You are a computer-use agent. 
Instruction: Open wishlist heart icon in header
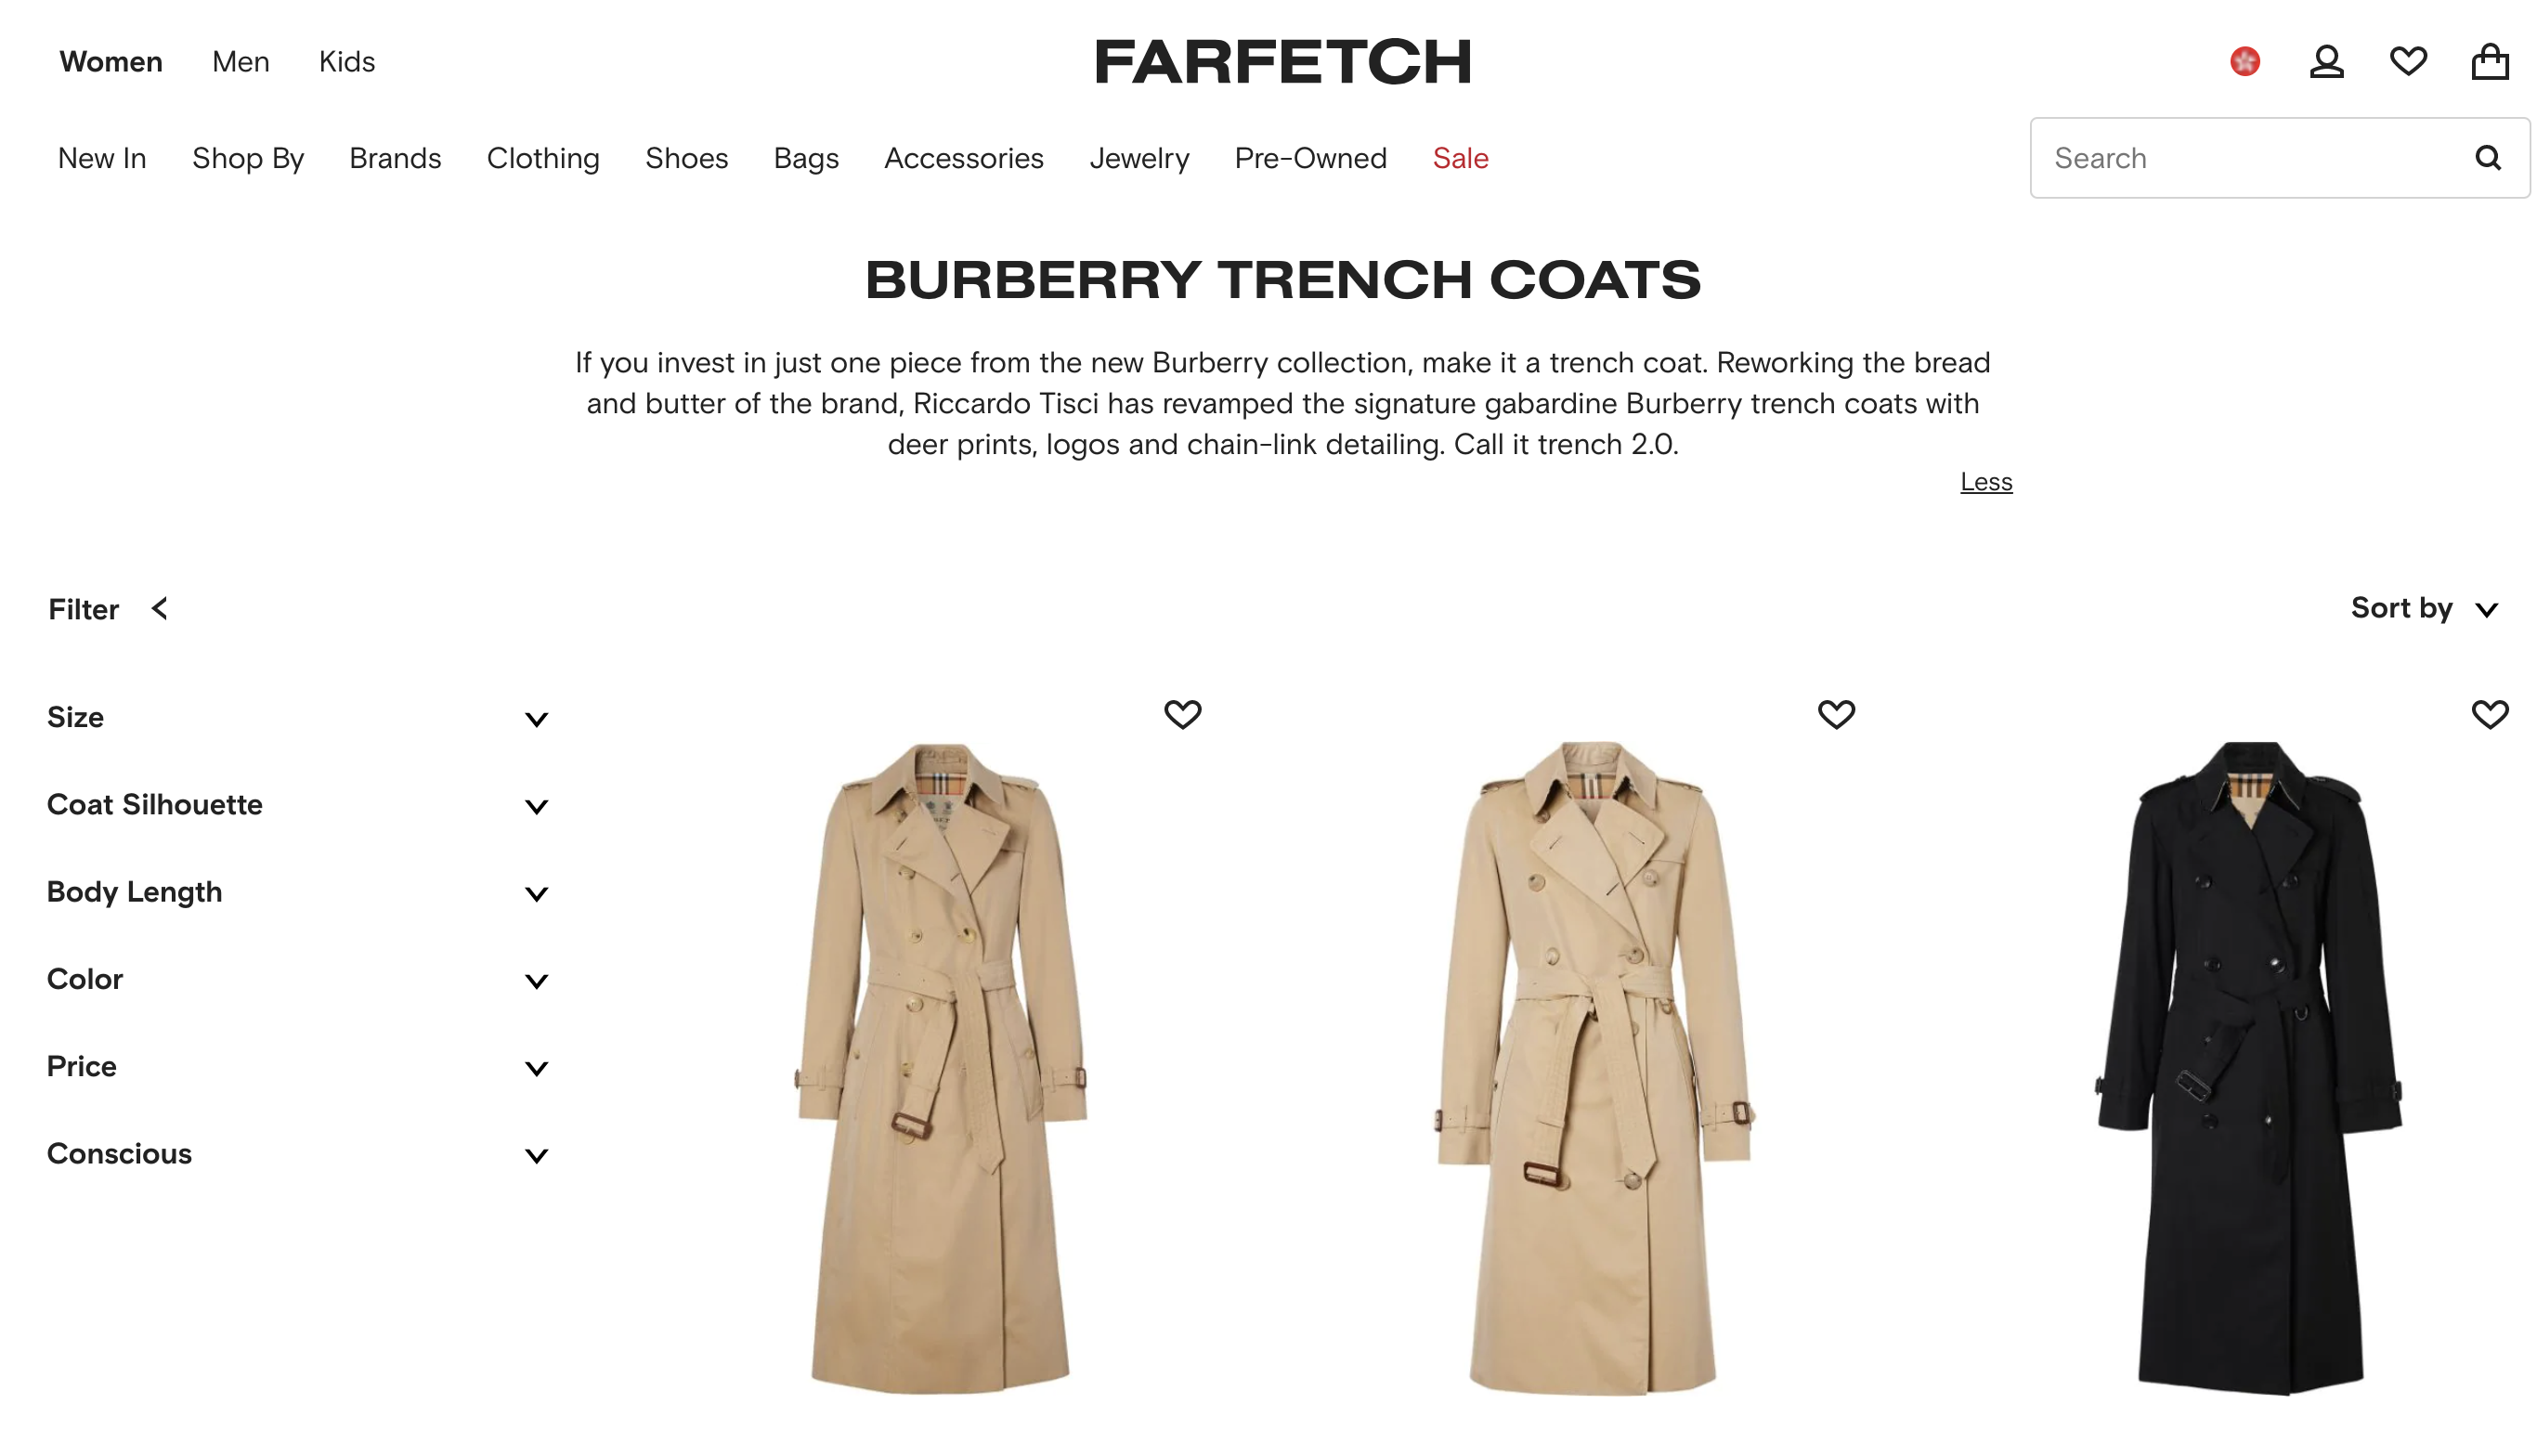point(2407,62)
